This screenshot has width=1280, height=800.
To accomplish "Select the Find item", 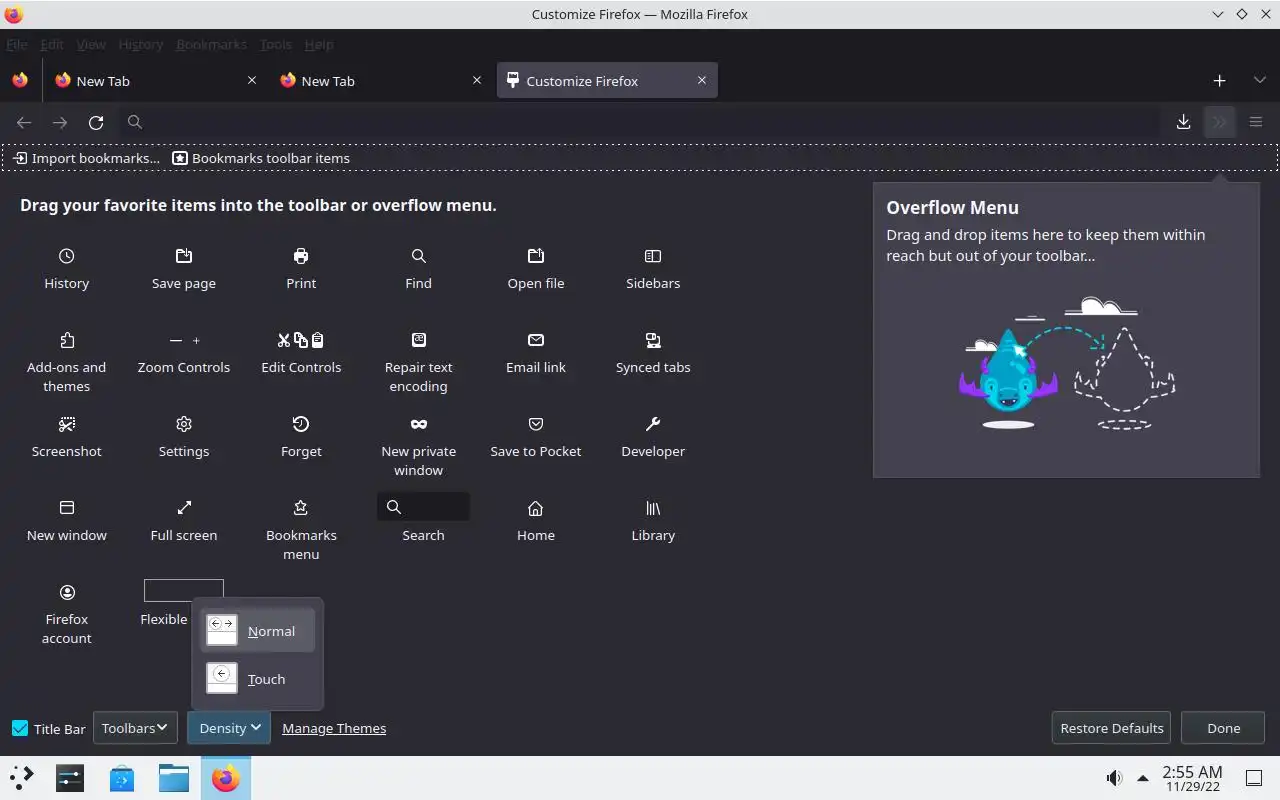I will tap(418, 269).
